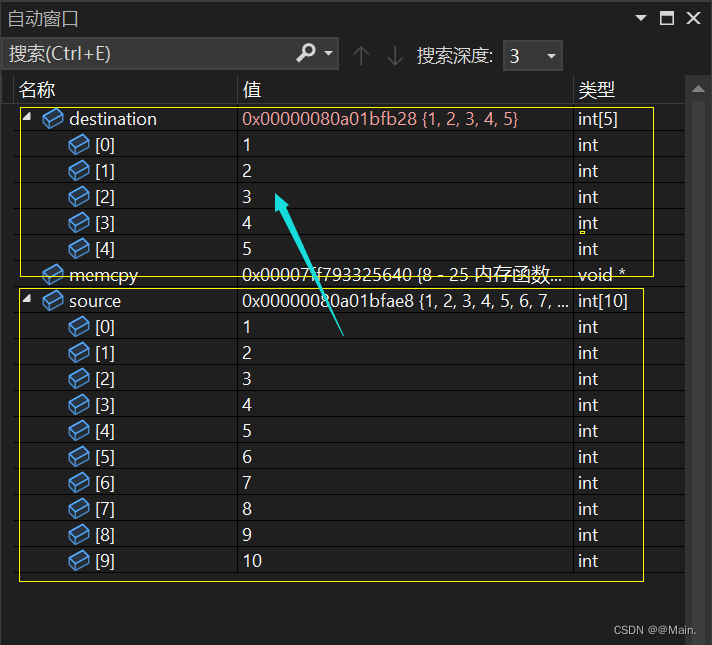Click the memcpy variable cube icon

[x=53, y=274]
